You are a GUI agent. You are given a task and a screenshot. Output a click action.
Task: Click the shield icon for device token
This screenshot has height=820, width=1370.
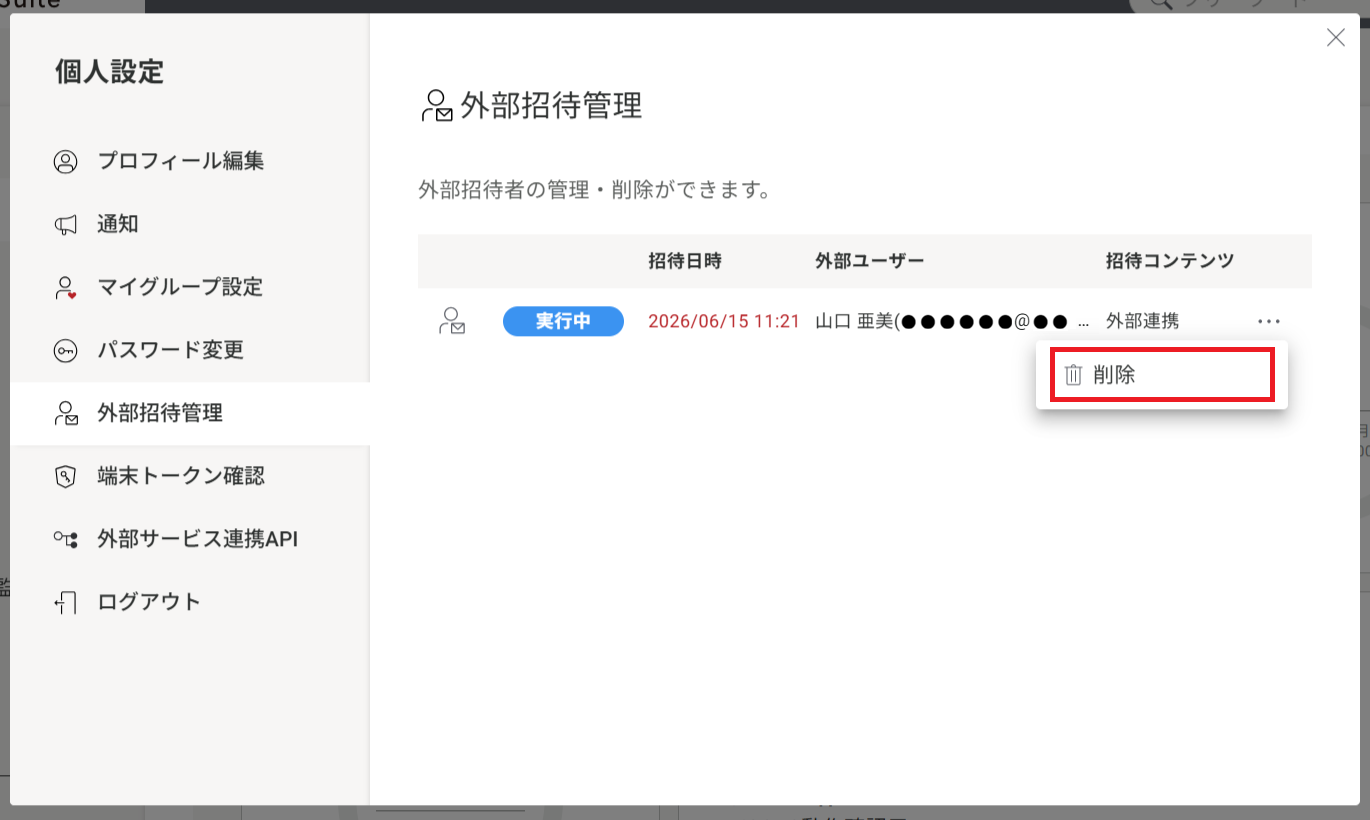point(65,477)
